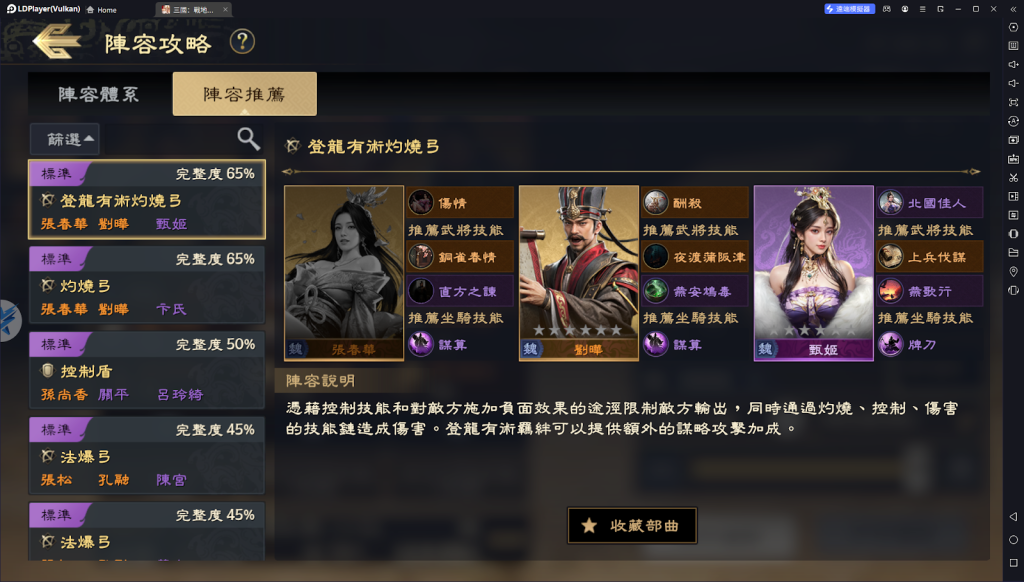Select the 控制盾 lineup entry
Viewport: 1024px width, 582px height.
(147, 369)
